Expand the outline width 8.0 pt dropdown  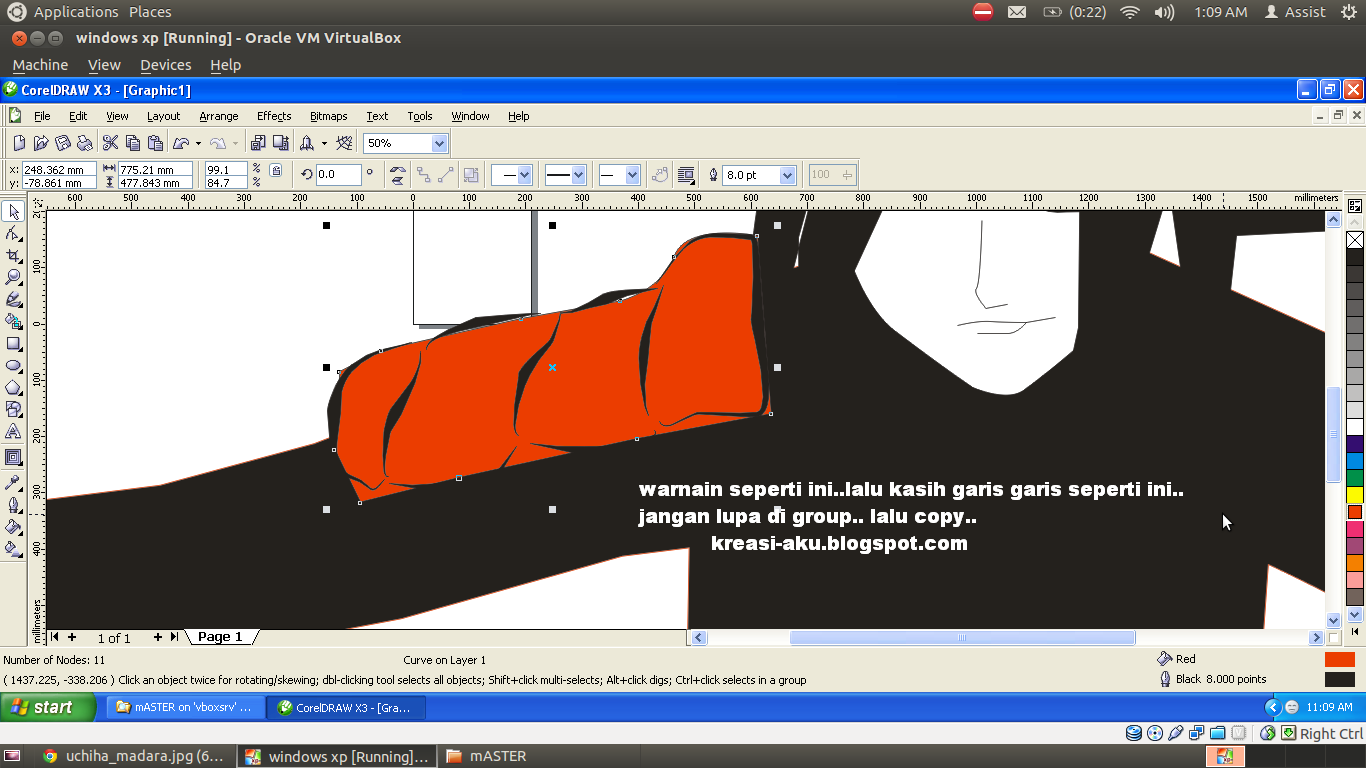[x=787, y=175]
